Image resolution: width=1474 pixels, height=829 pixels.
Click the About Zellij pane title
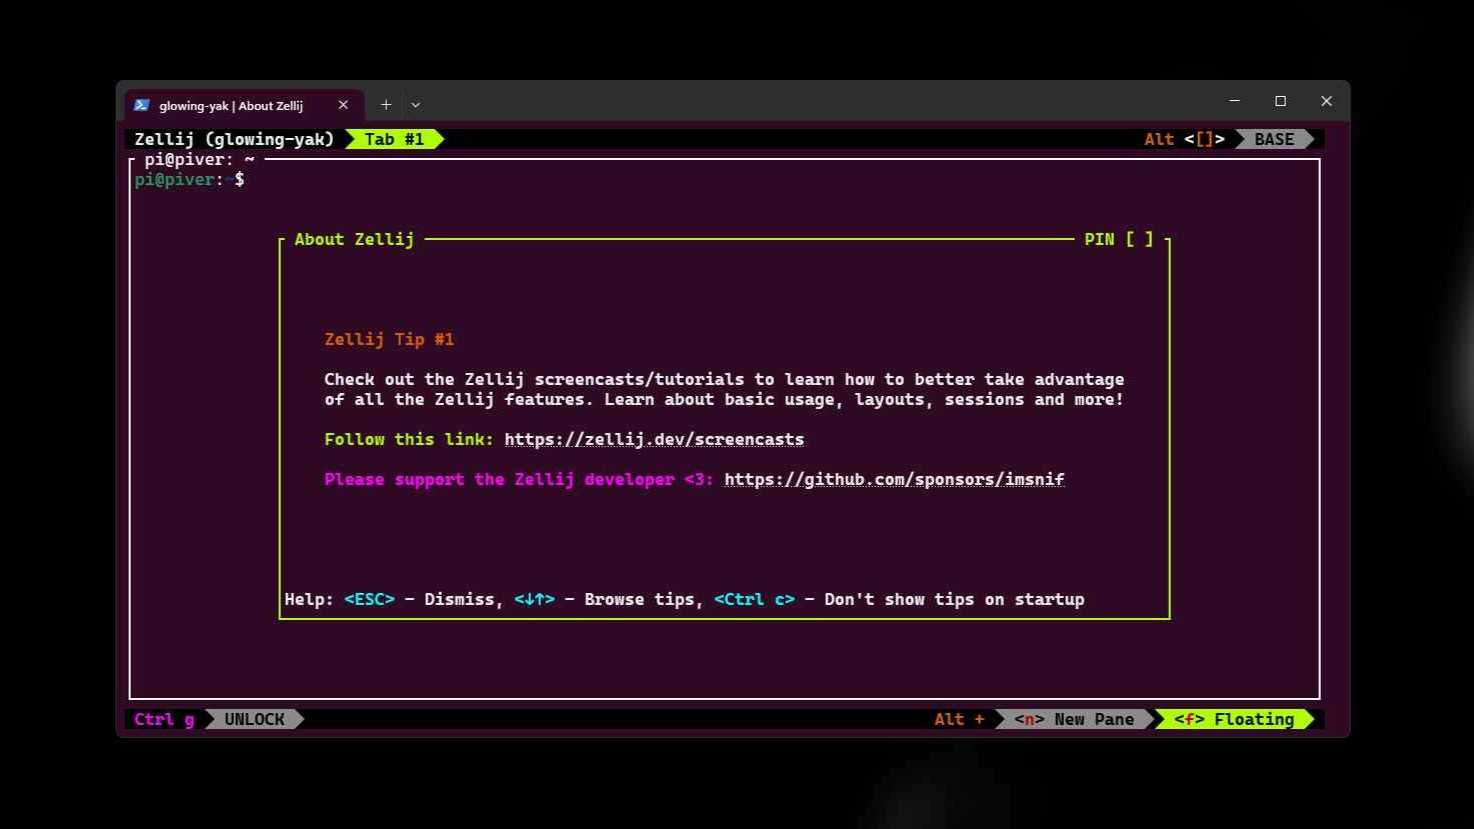[354, 239]
